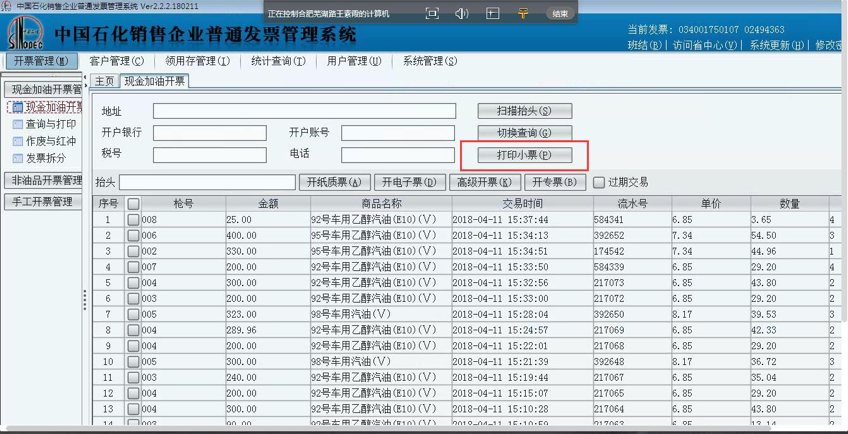
Task: Click the 开纸质票(A) button
Action: point(334,182)
